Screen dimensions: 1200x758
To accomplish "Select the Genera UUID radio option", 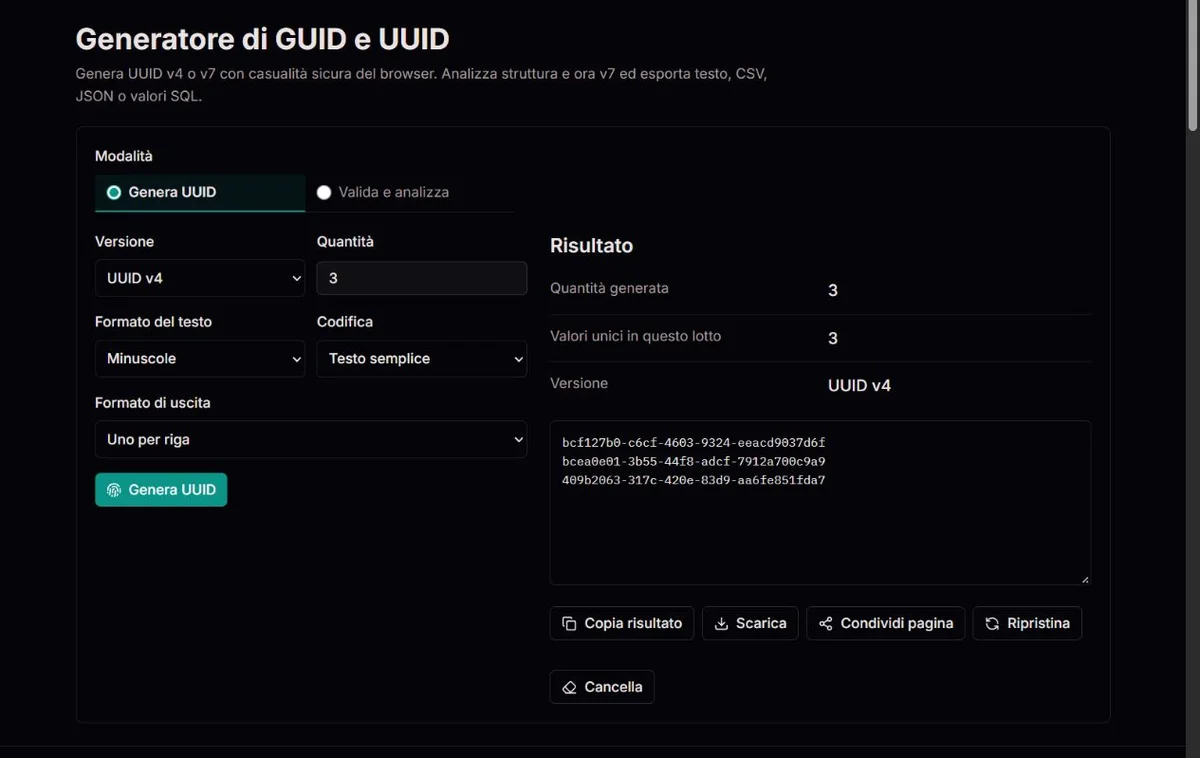I will [x=199, y=192].
